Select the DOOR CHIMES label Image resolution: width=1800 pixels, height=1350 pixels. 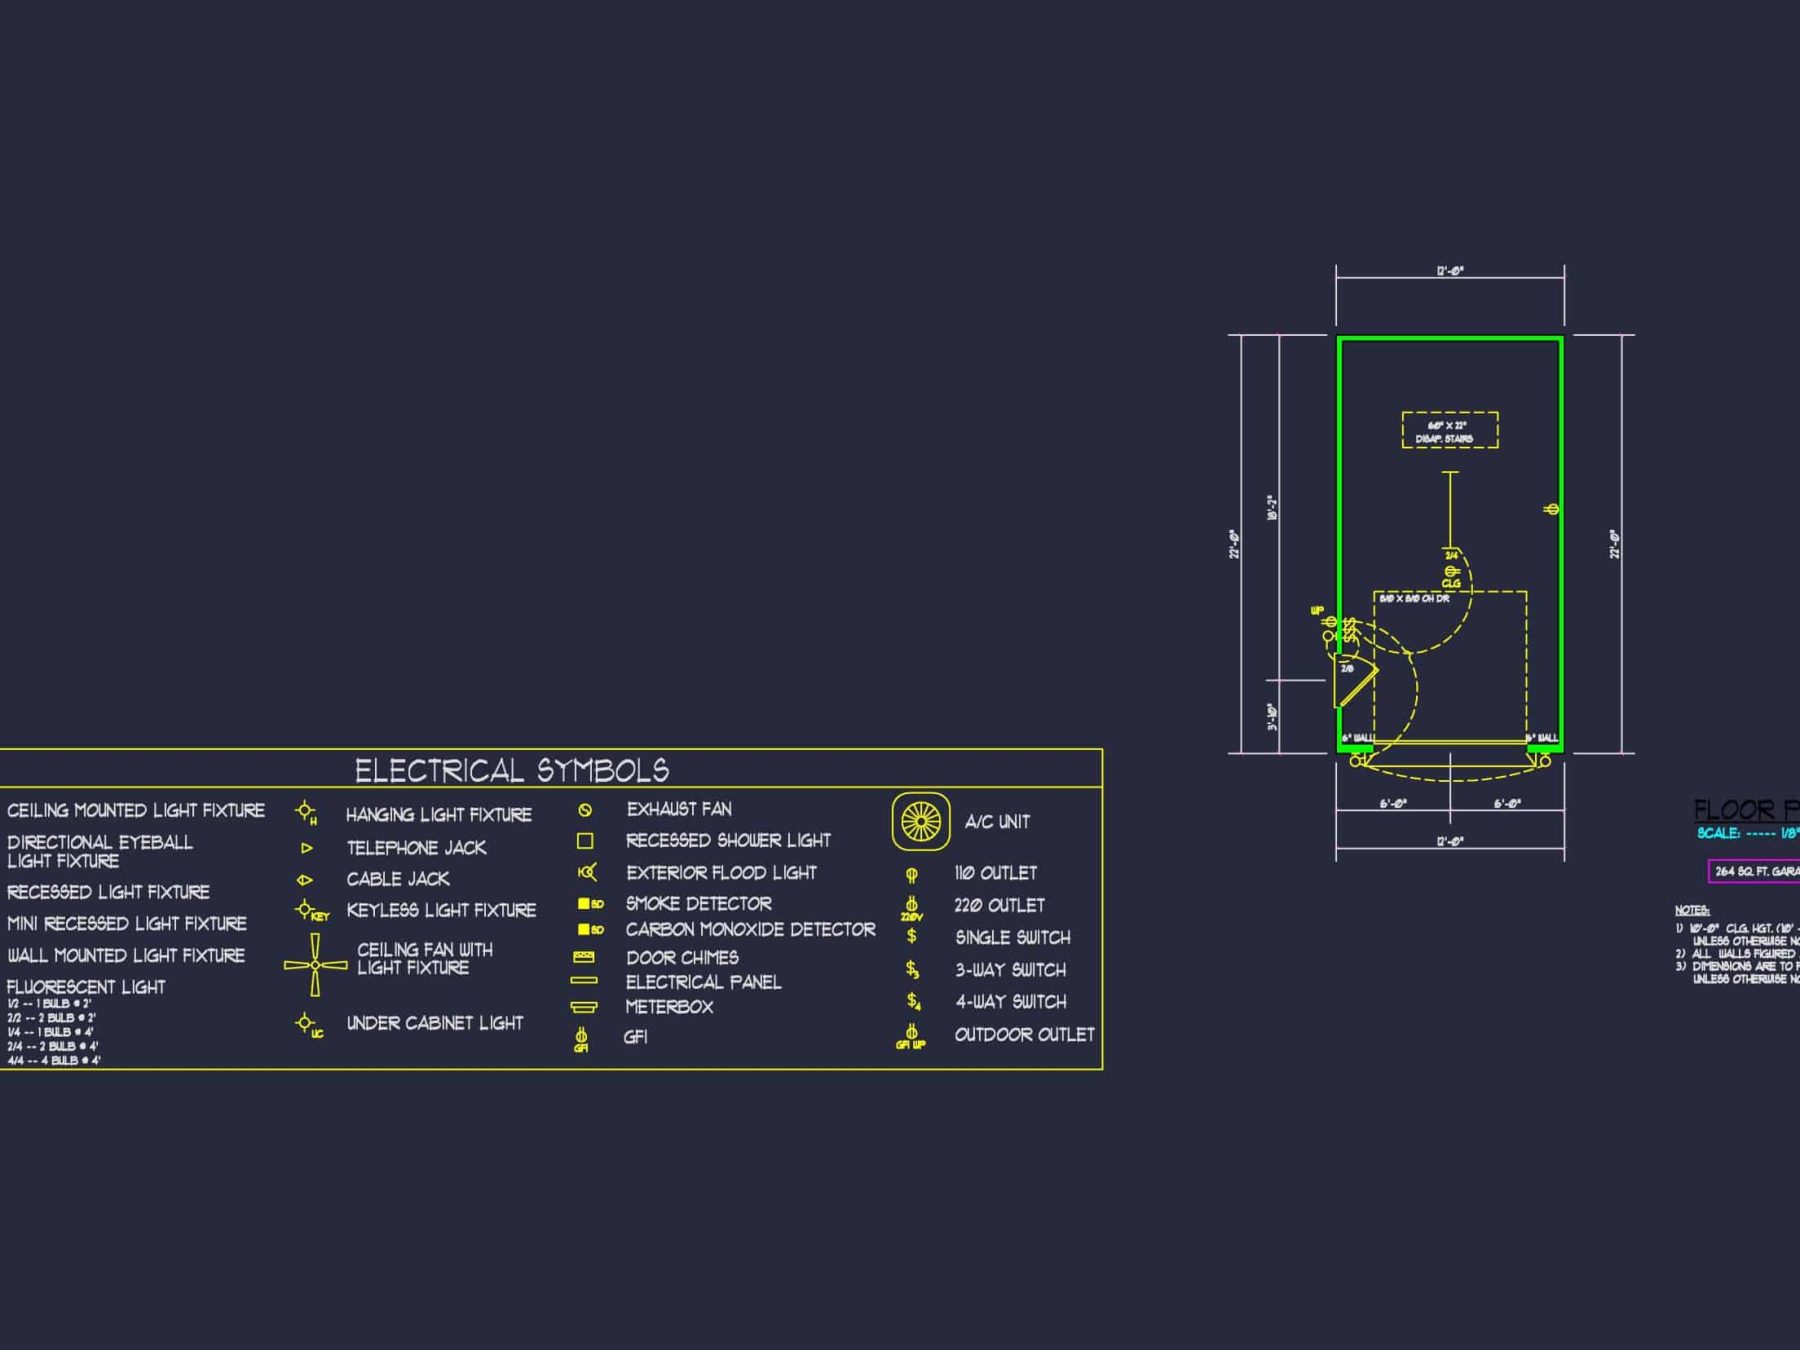click(682, 958)
